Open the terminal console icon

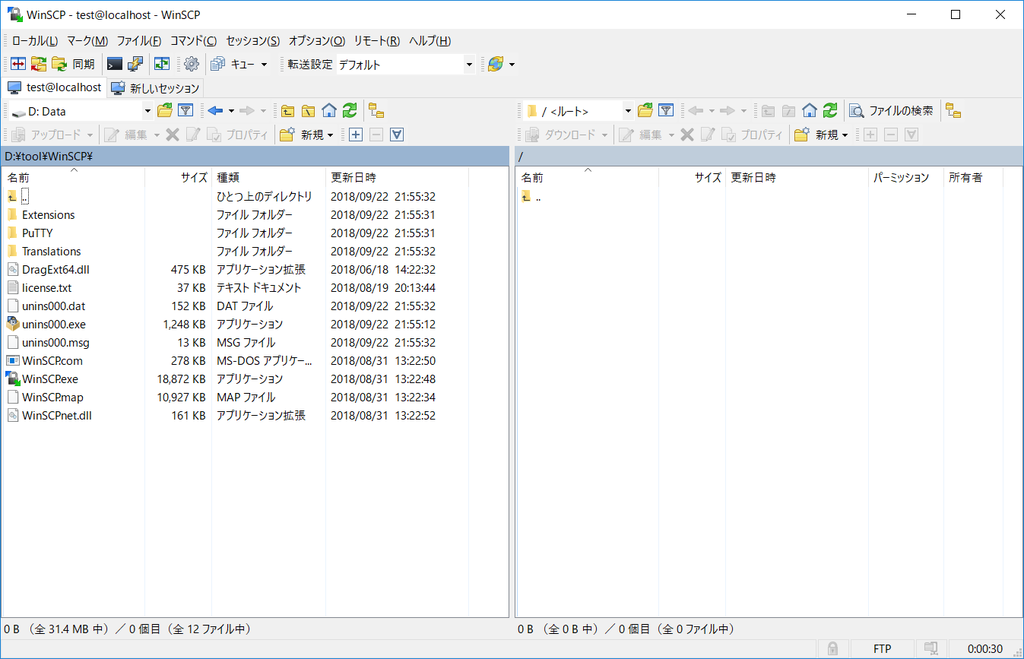pyautogui.click(x=114, y=64)
